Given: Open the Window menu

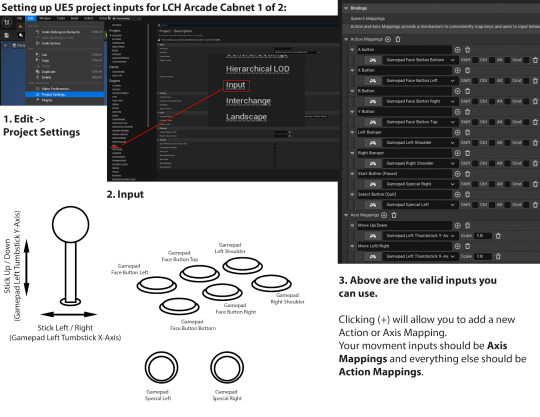Looking at the screenshot, I should coord(45,18).
